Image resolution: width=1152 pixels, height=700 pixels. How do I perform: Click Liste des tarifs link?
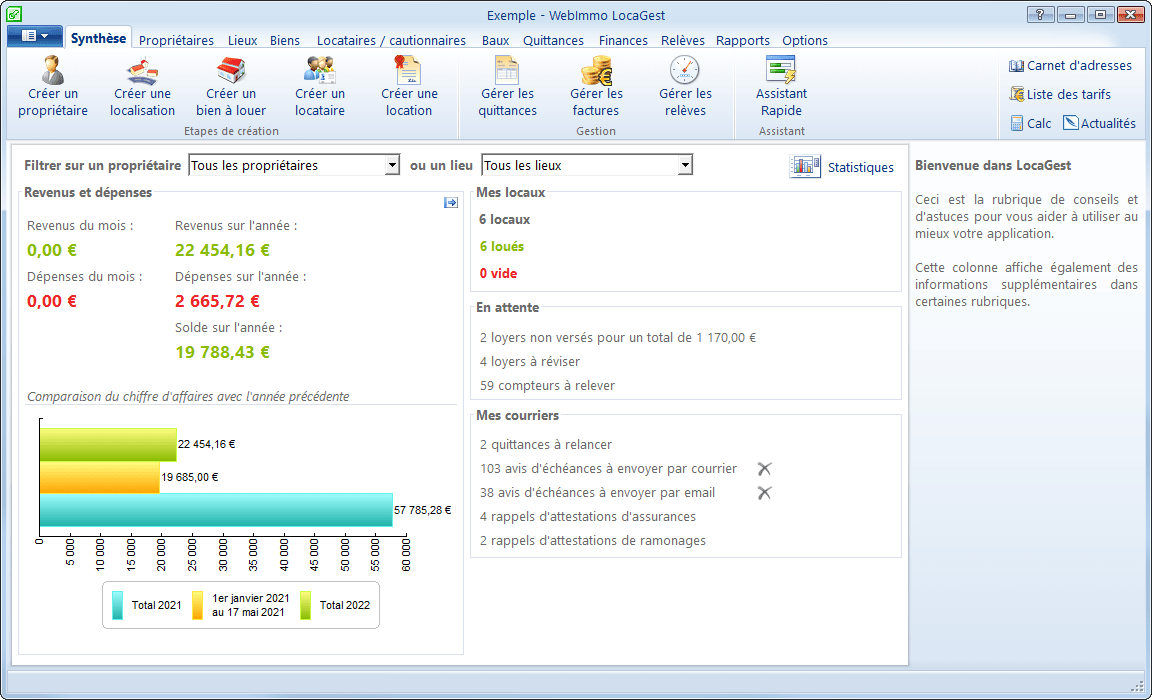(x=1060, y=95)
